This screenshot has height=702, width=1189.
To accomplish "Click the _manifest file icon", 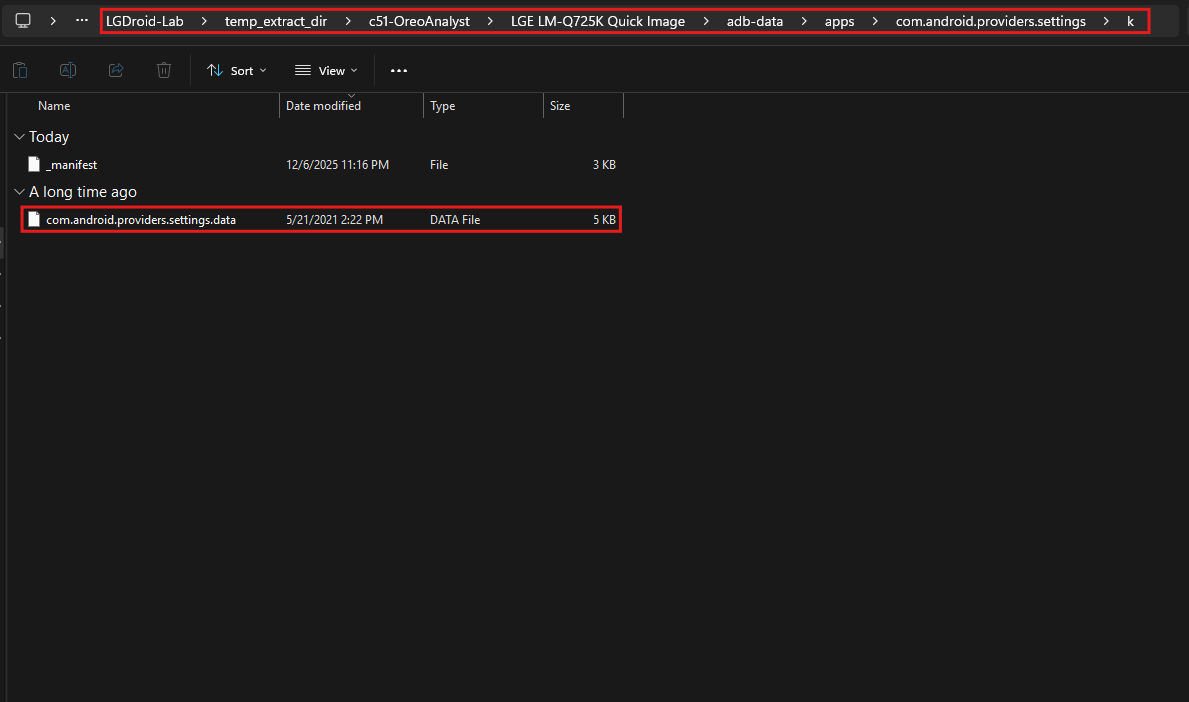I will point(34,165).
